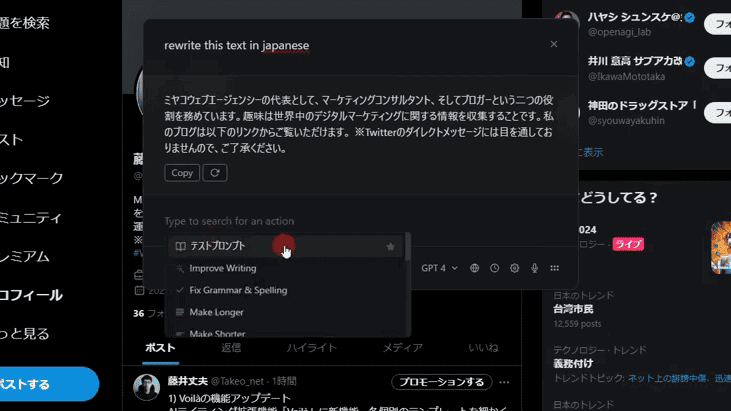Choose the Make Shorter action
Screen dimensions: 731x411
click(x=285, y=333)
